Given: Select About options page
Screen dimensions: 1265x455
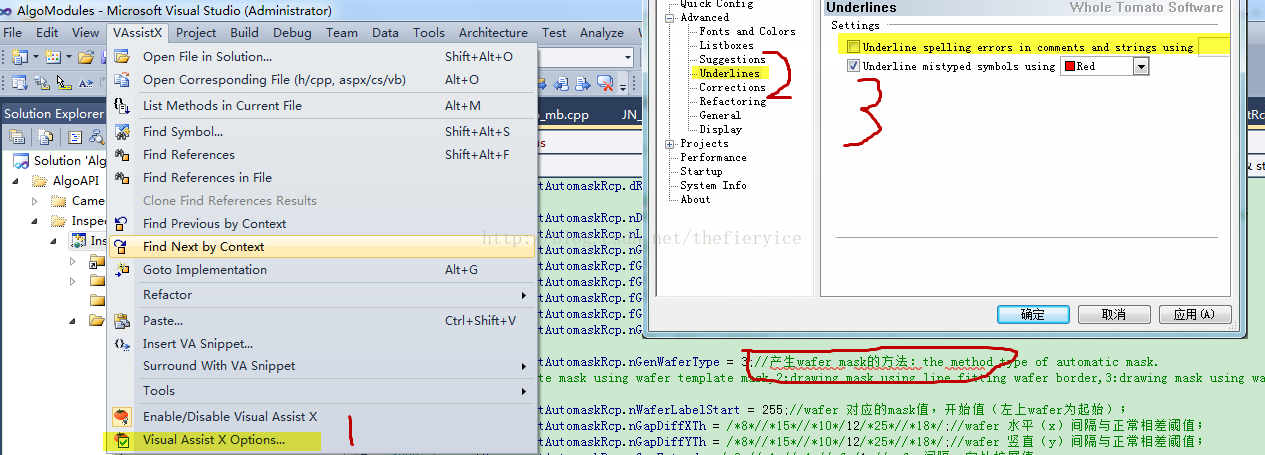Looking at the screenshot, I should point(695,199).
